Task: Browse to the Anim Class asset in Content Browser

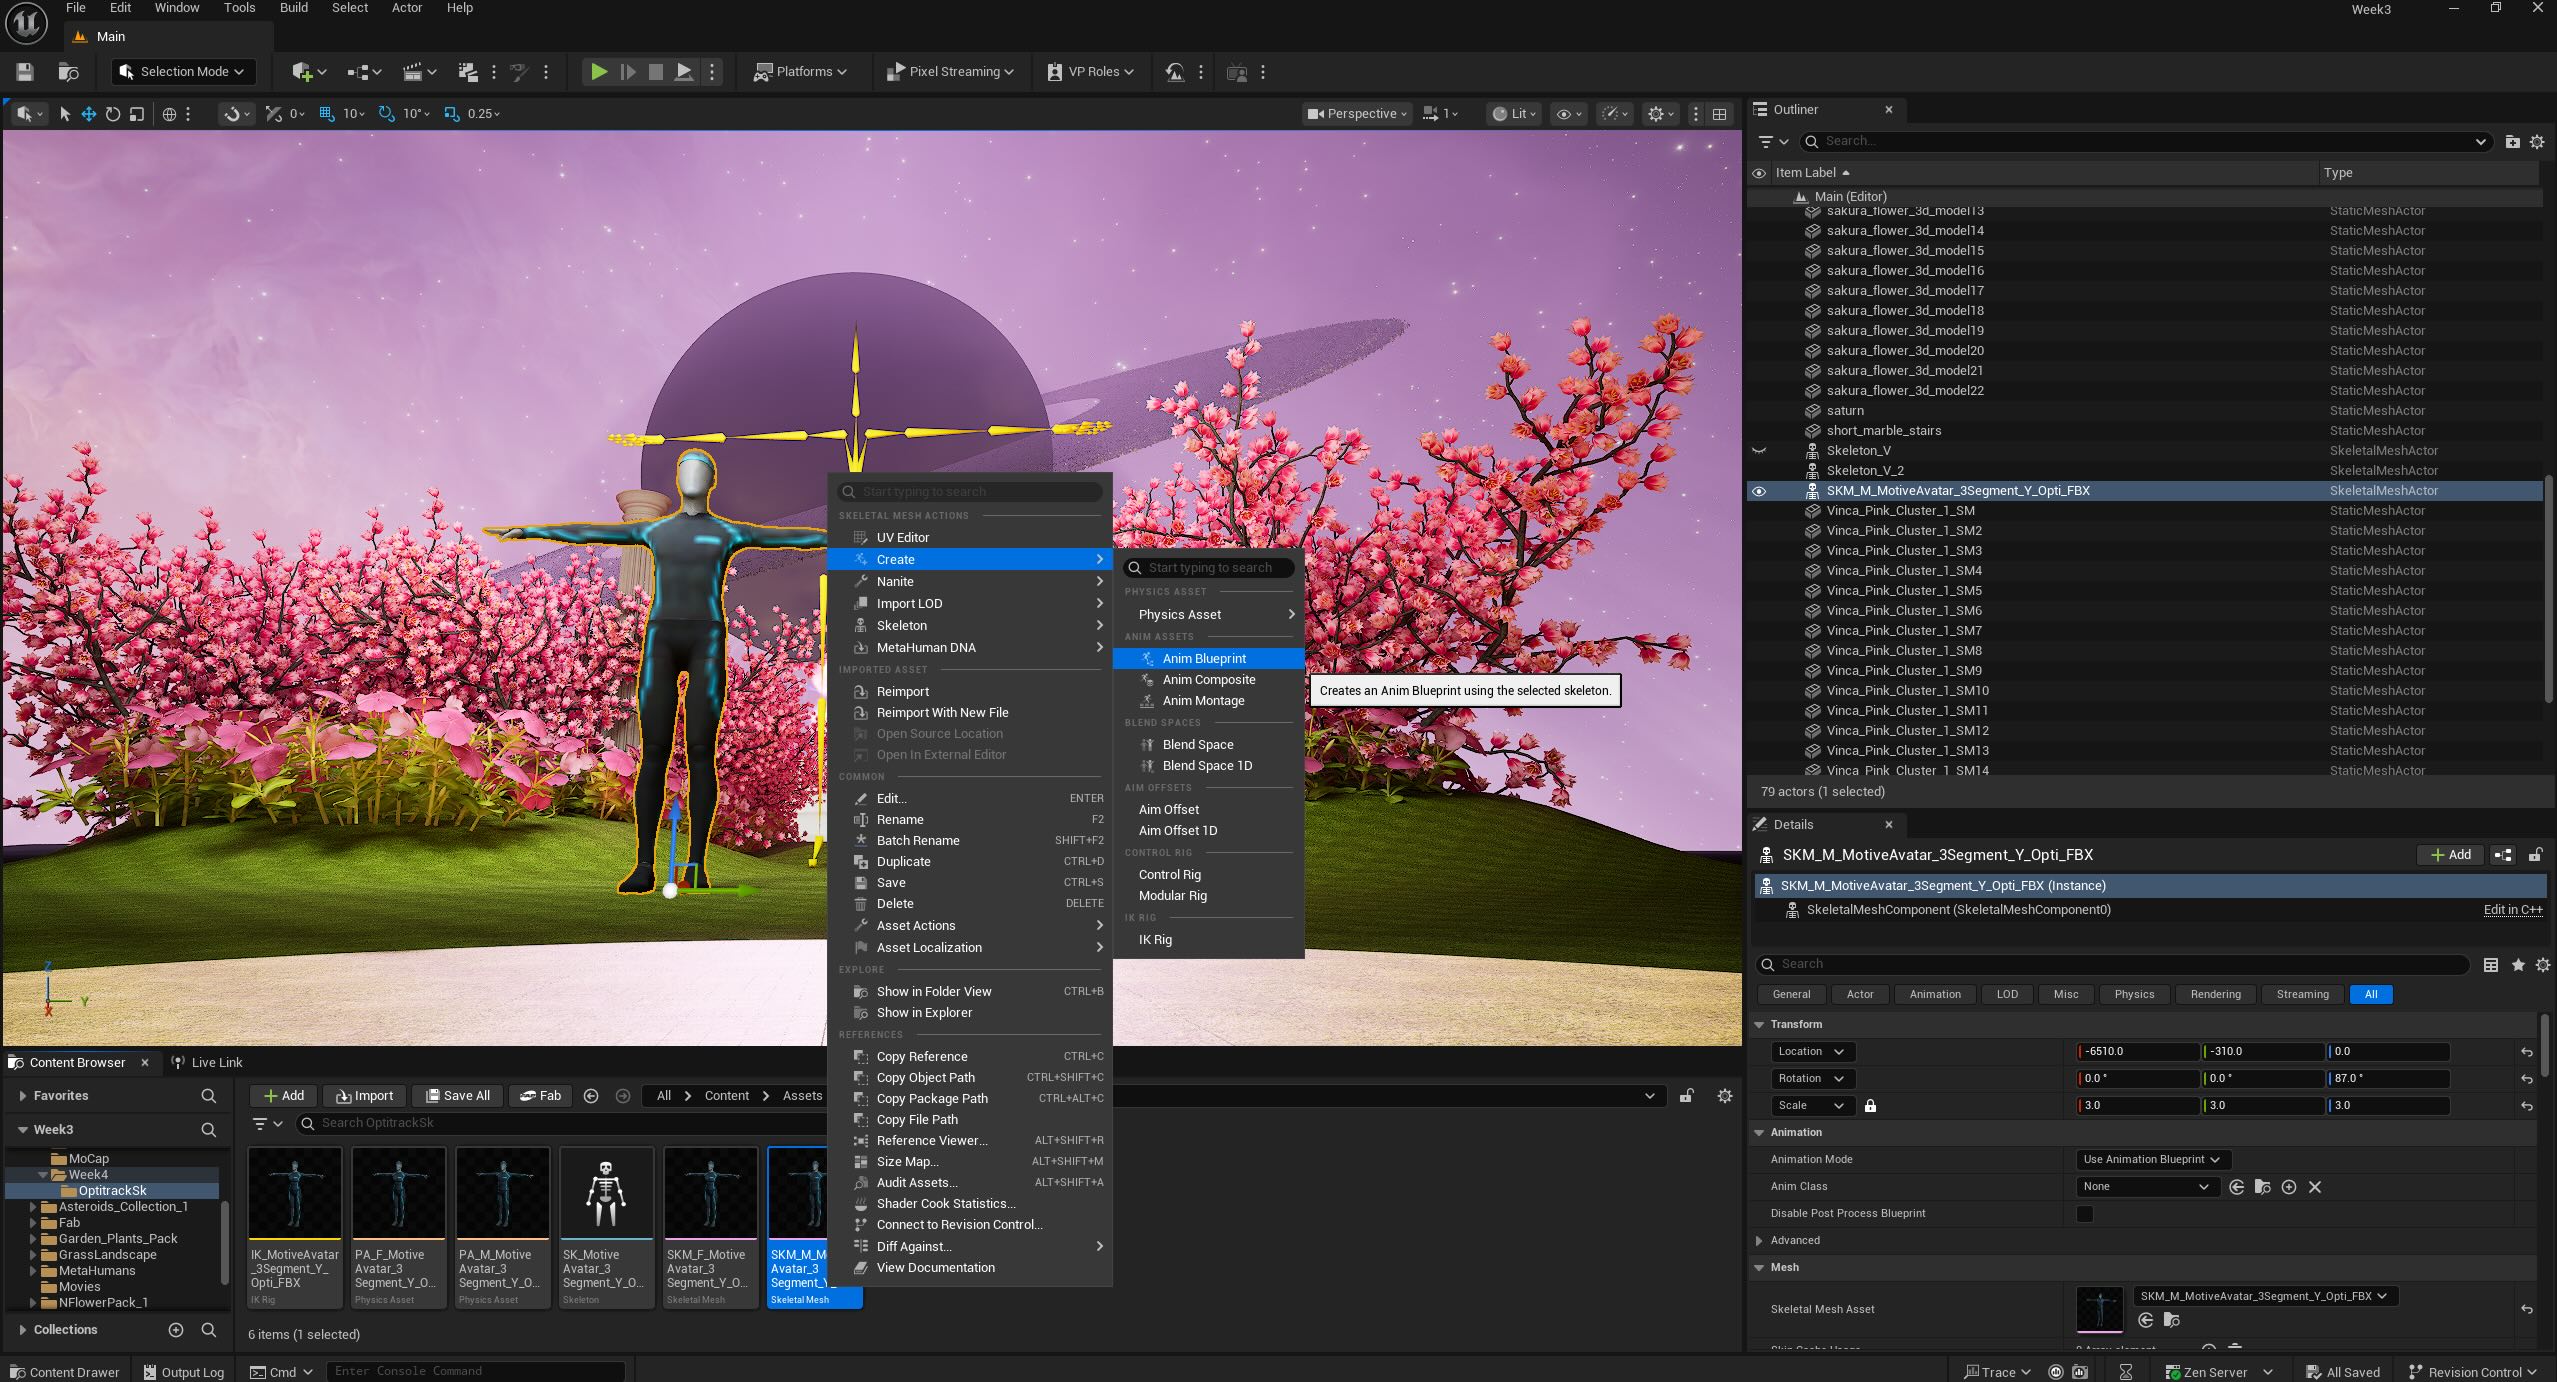Action: pyautogui.click(x=2262, y=1187)
